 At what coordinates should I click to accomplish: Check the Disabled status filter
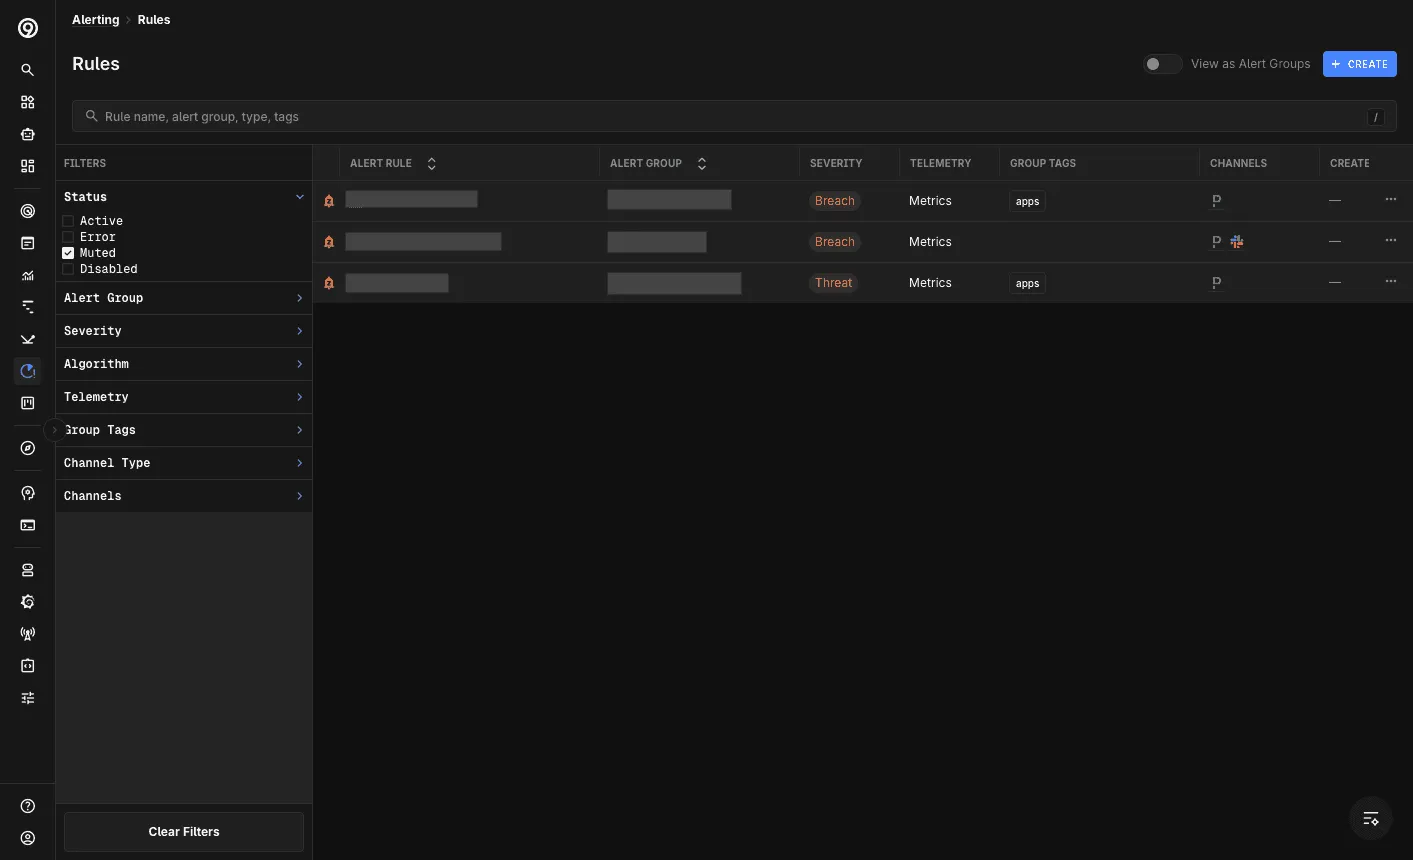pos(68,269)
